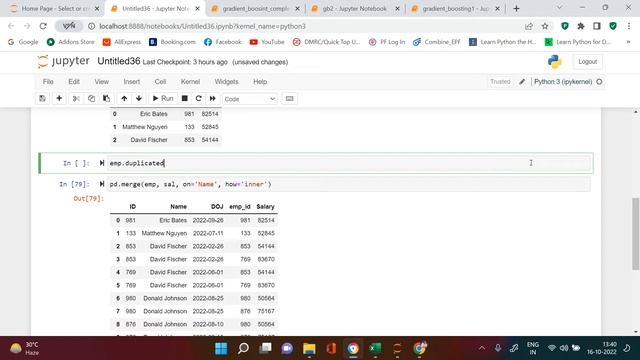Click the Jupyter logo
The image size is (640, 360).
(x=63, y=62)
